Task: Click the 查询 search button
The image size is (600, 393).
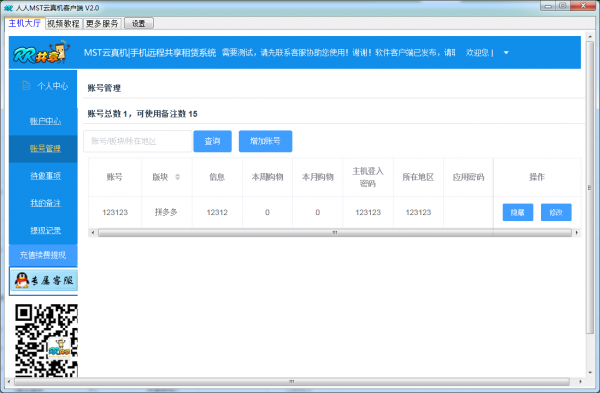Action: 212,141
